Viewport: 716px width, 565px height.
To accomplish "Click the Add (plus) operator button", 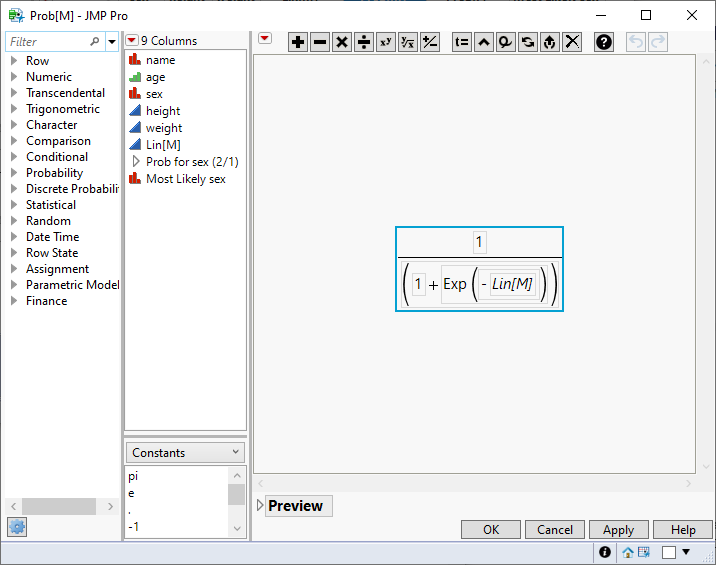I will pos(298,42).
